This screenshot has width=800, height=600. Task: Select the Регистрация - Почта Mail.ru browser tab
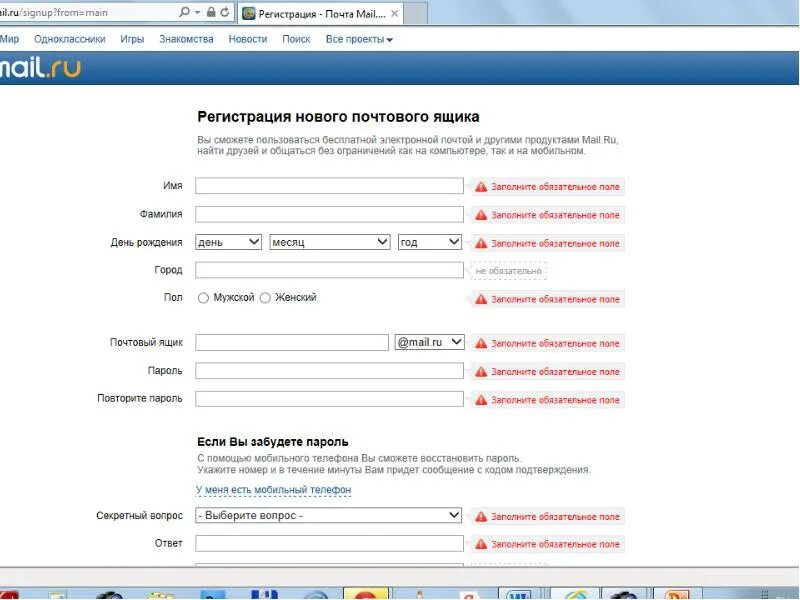320,14
